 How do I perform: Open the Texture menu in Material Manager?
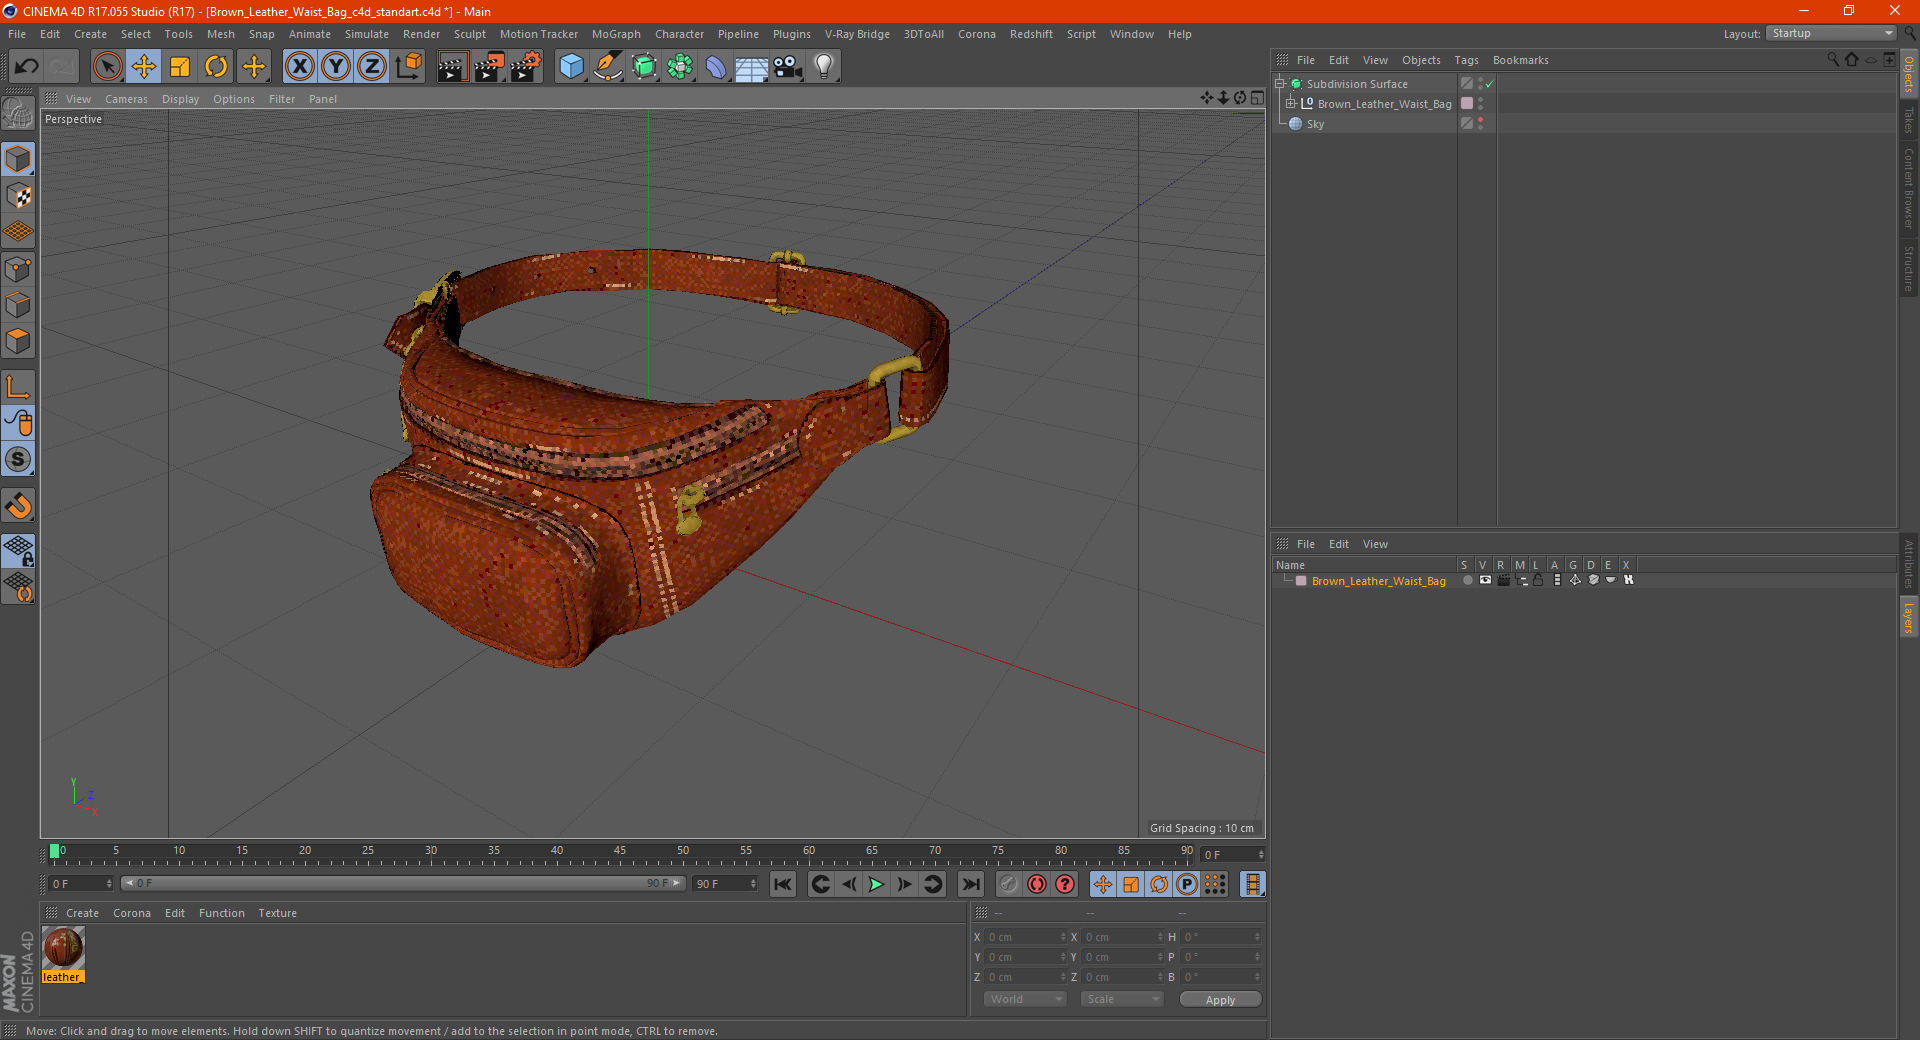277,913
